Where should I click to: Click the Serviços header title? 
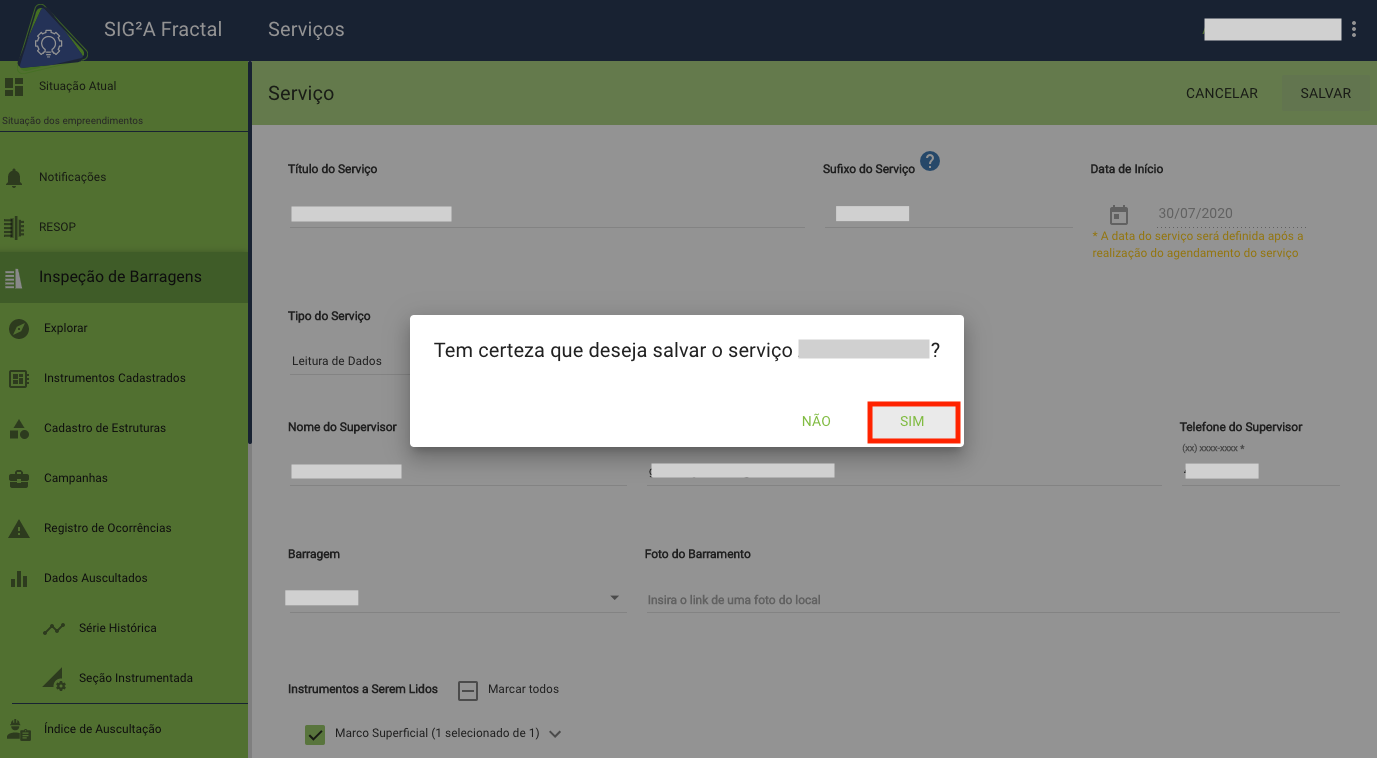pyautogui.click(x=306, y=30)
